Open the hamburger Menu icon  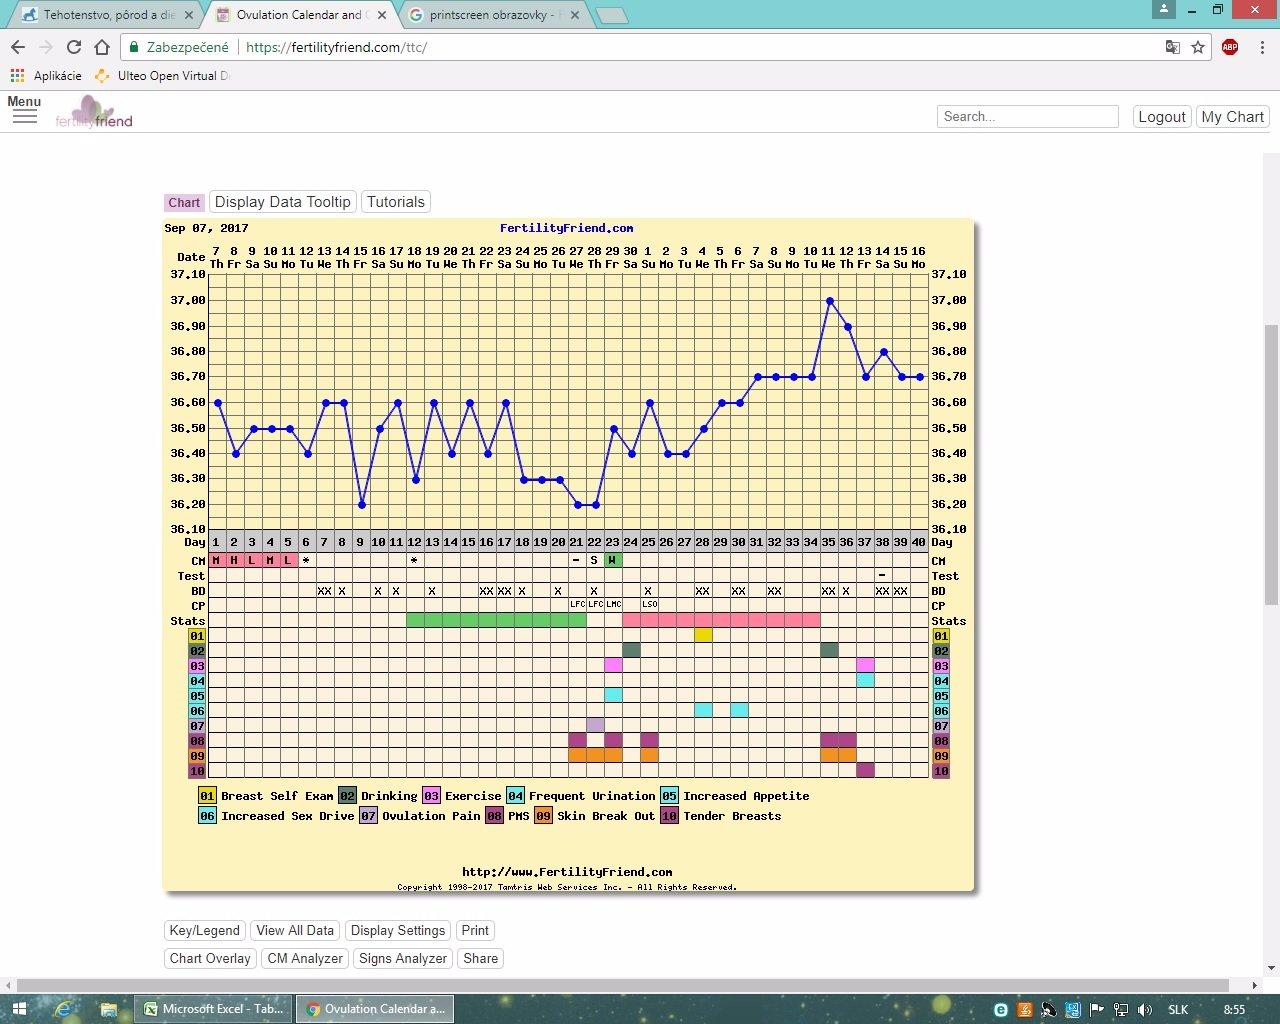pyautogui.click(x=24, y=116)
